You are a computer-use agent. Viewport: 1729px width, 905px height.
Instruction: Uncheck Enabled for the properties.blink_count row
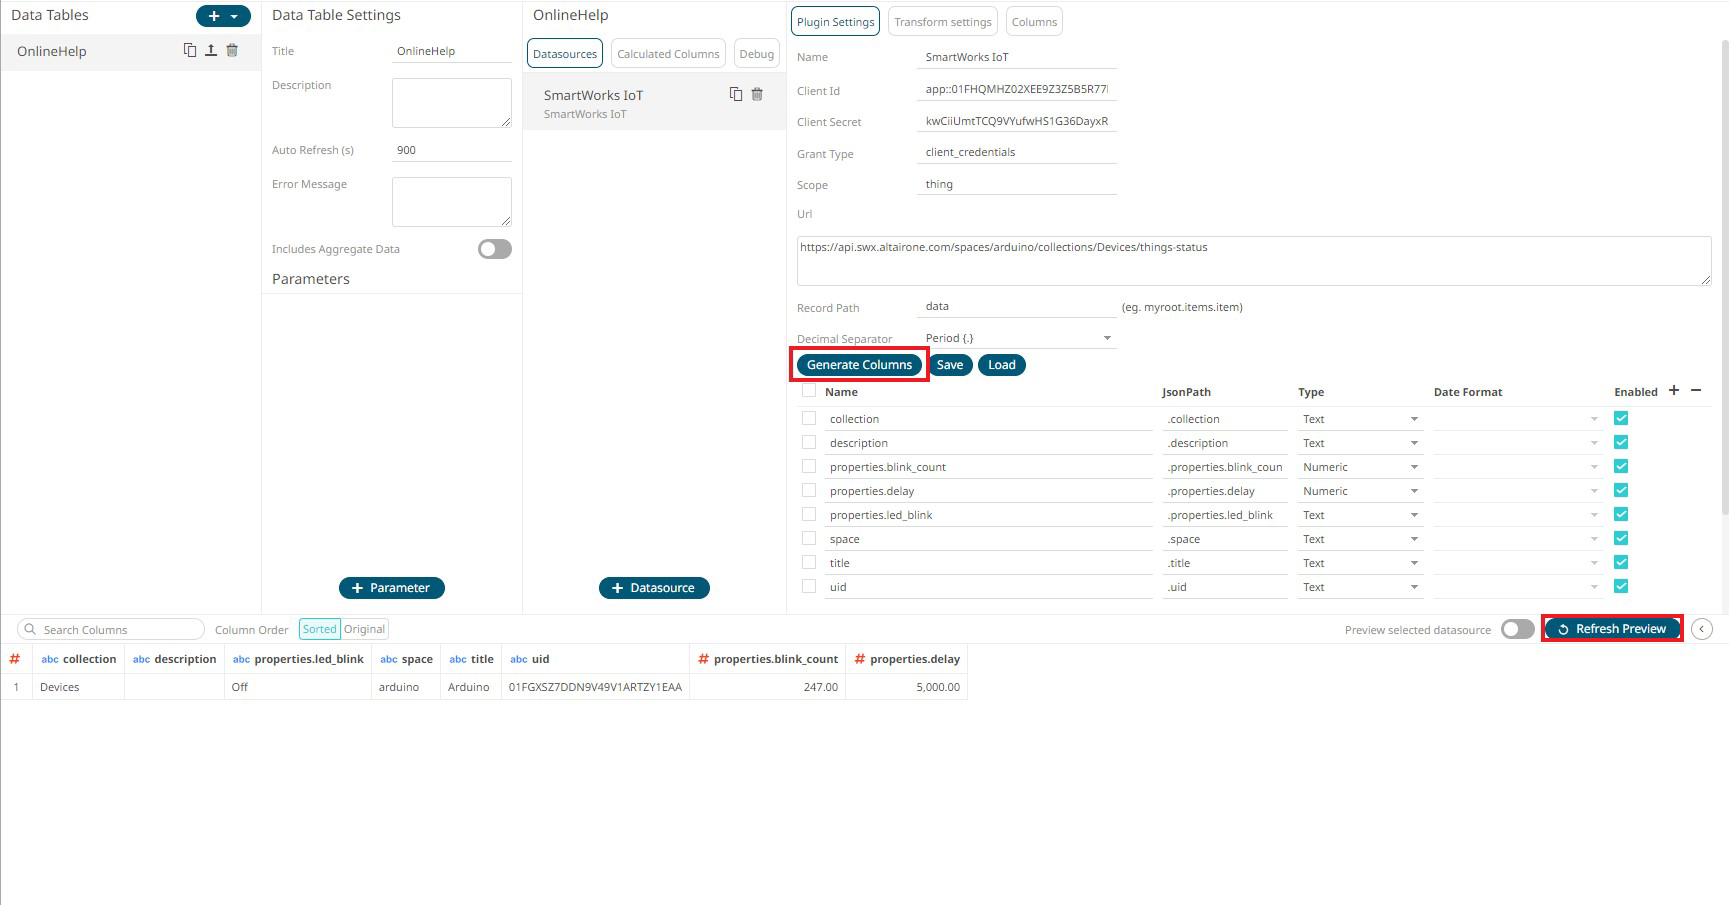pos(1621,466)
